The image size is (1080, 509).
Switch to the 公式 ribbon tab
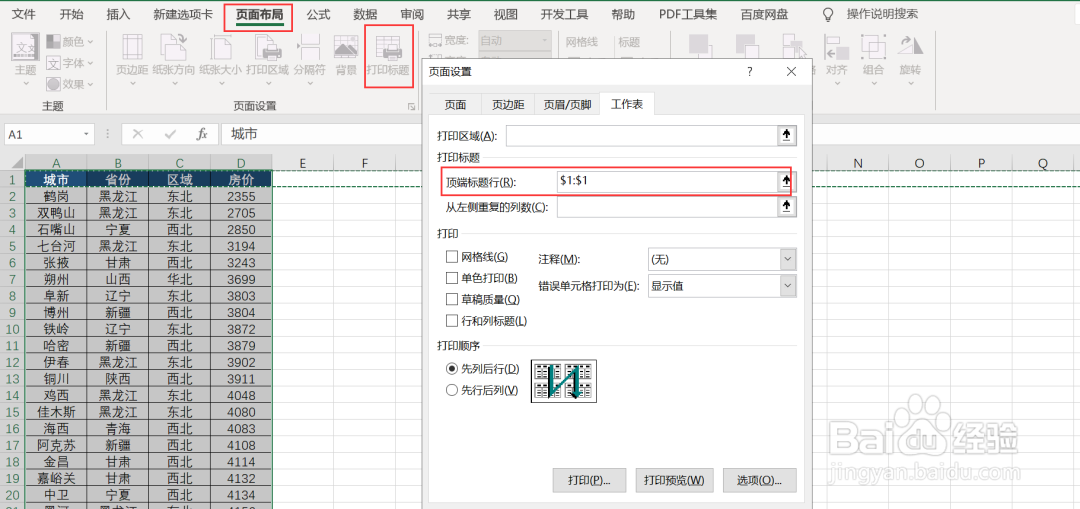point(318,14)
